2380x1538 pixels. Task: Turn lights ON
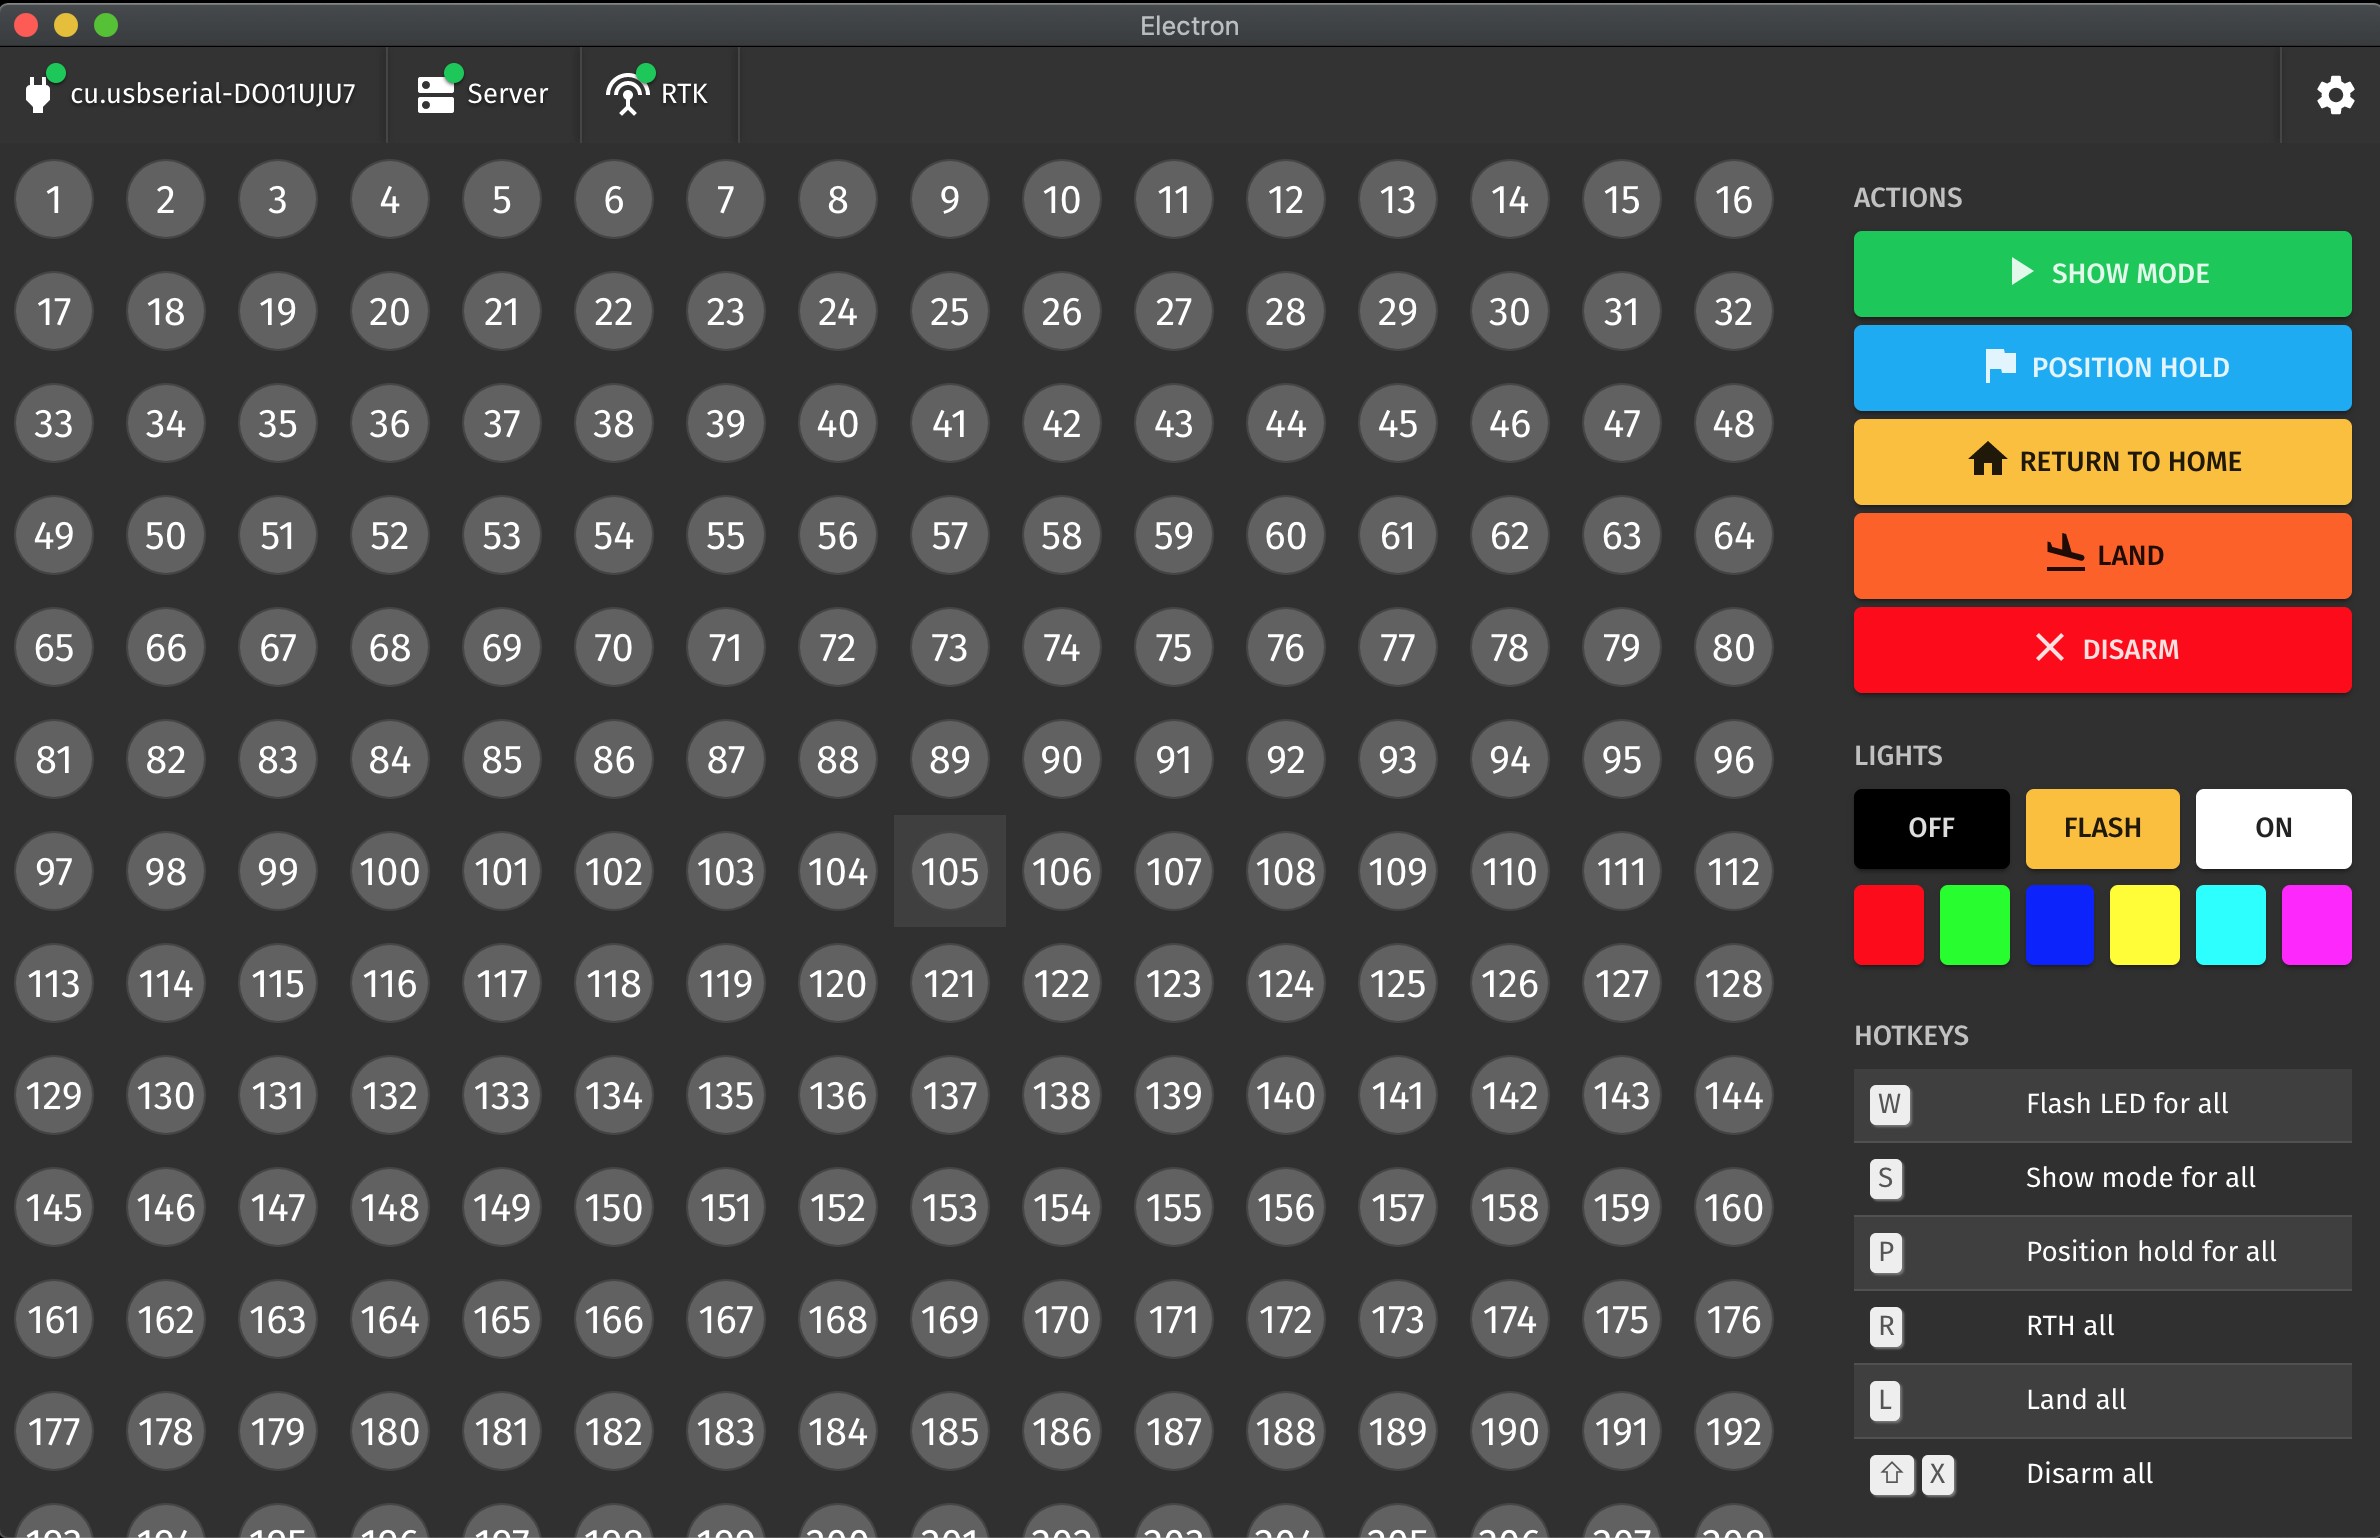pos(2273,828)
